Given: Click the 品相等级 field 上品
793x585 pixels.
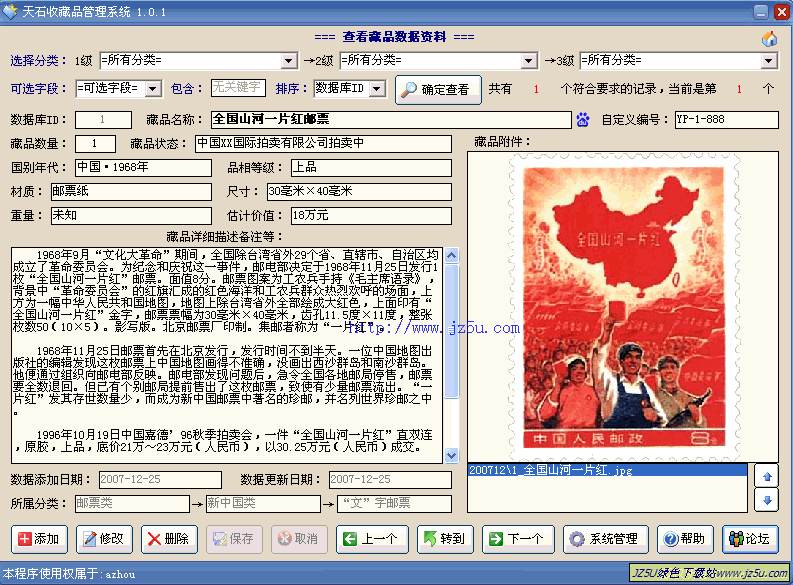Looking at the screenshot, I should (371, 167).
